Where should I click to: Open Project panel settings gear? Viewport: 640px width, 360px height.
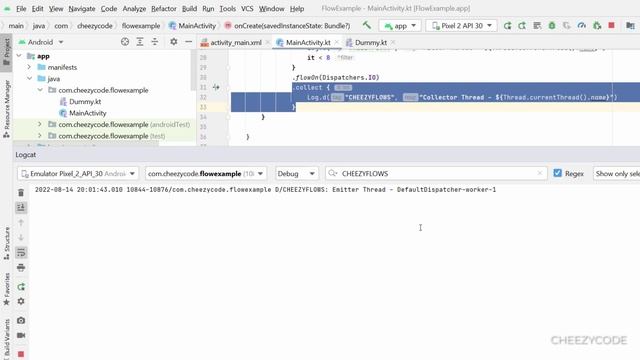tap(173, 42)
